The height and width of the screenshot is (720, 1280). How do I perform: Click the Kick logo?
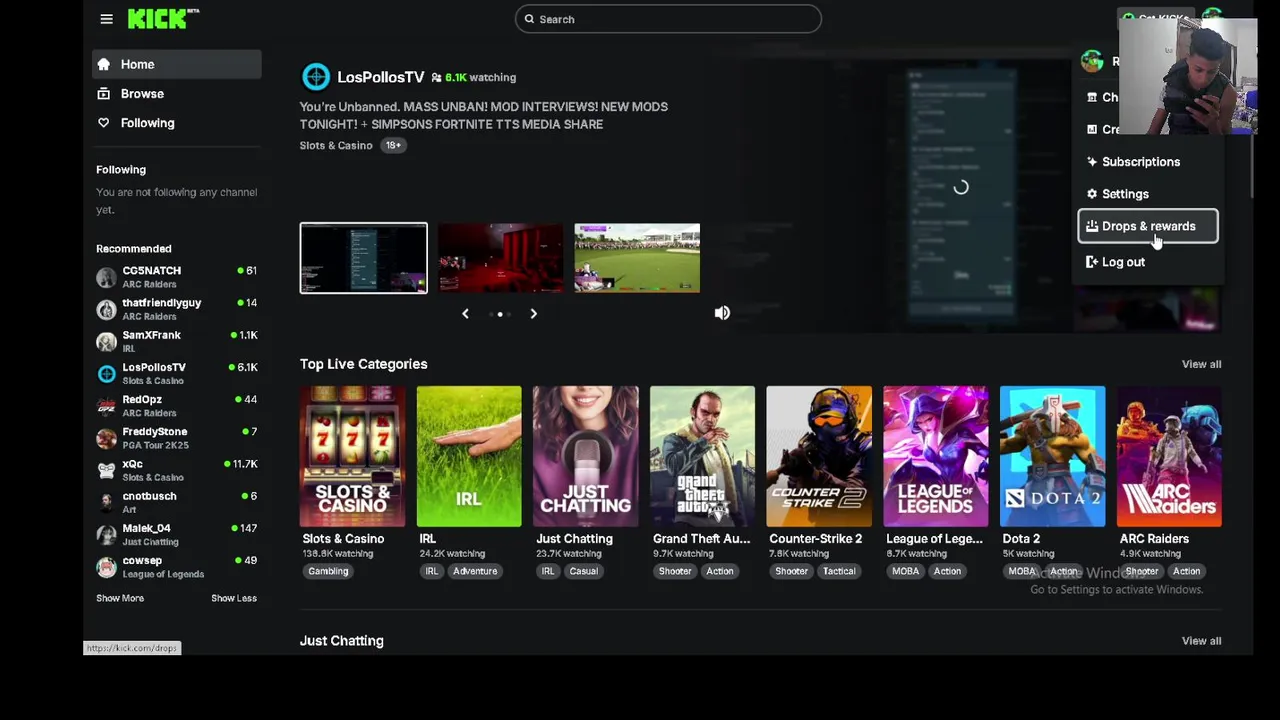pos(163,18)
